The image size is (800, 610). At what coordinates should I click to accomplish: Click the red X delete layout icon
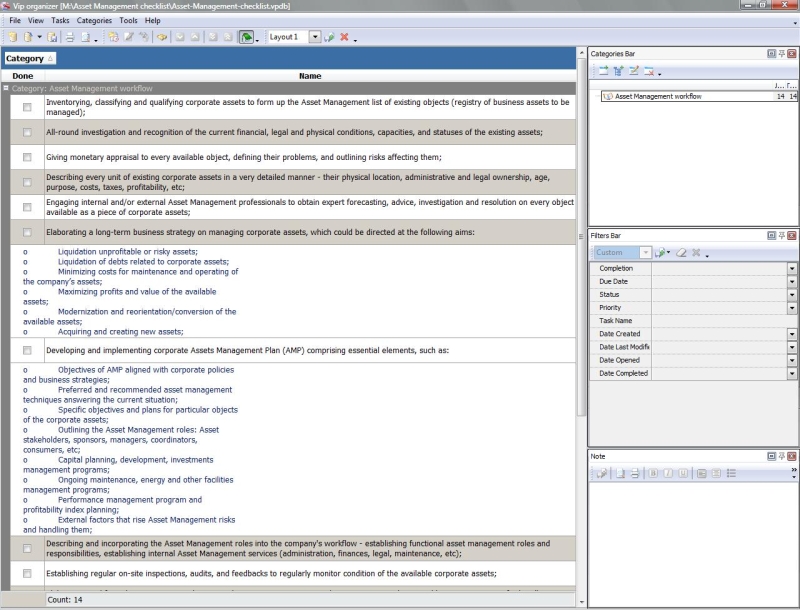pos(344,37)
